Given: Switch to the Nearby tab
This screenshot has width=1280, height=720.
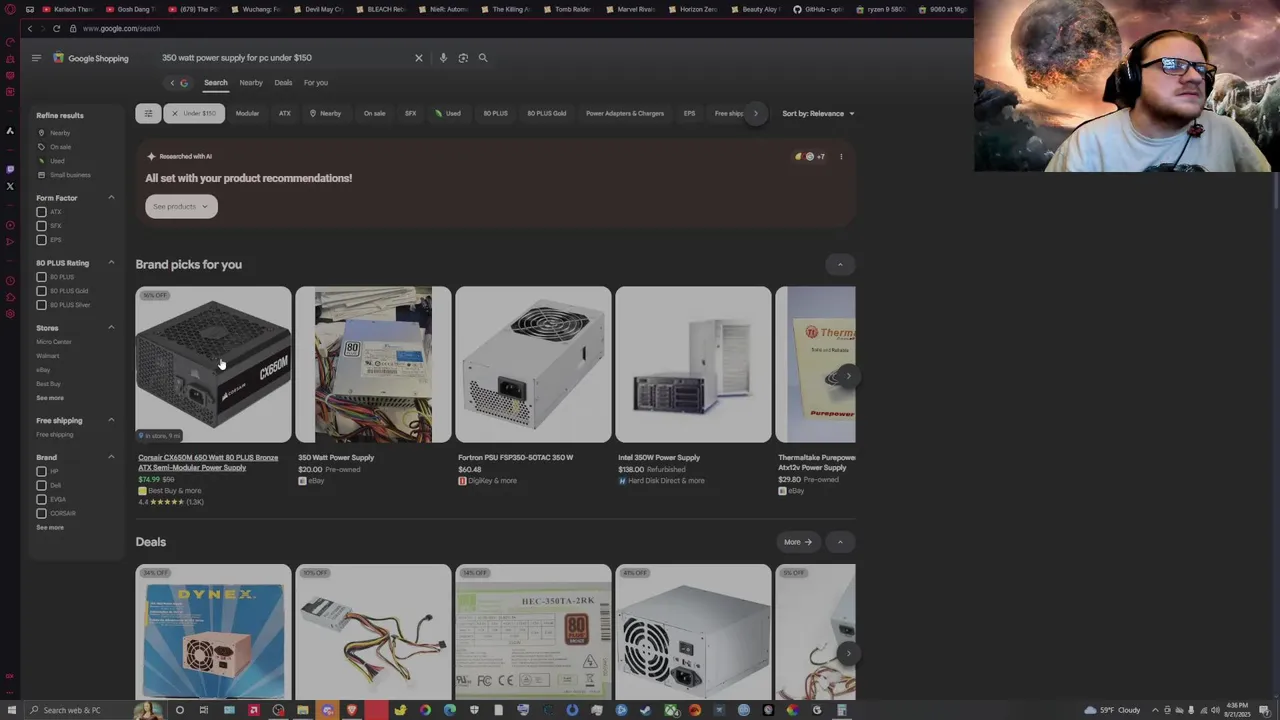Looking at the screenshot, I should click(251, 83).
